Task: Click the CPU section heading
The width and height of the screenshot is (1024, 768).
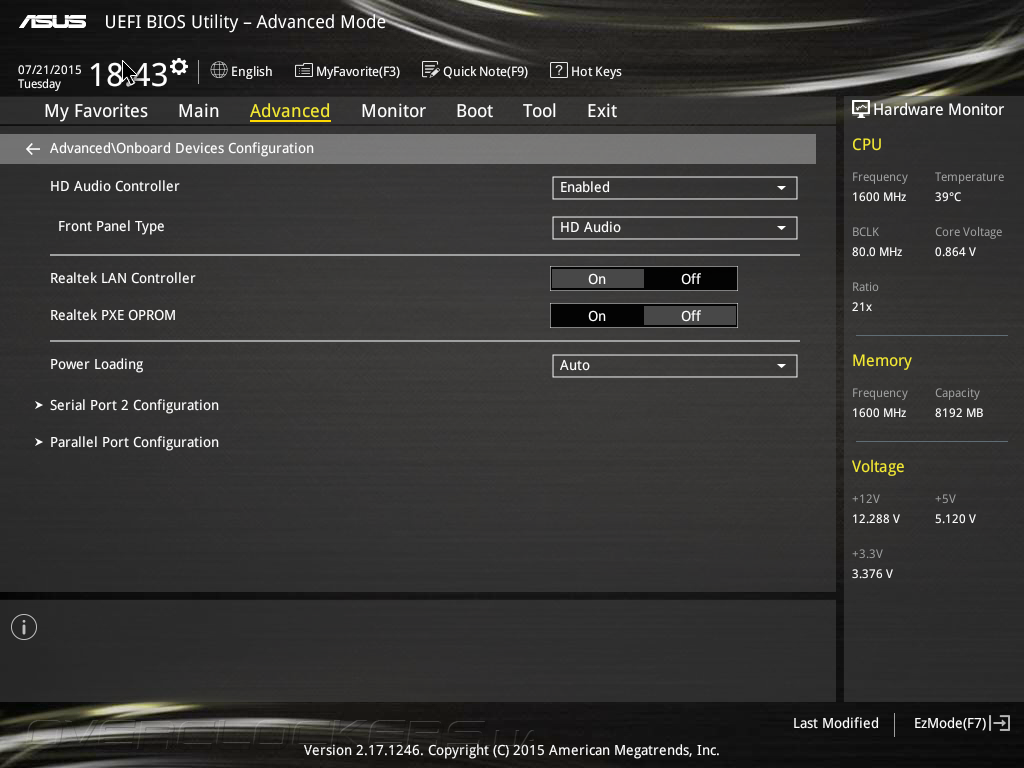Action: coord(867,144)
